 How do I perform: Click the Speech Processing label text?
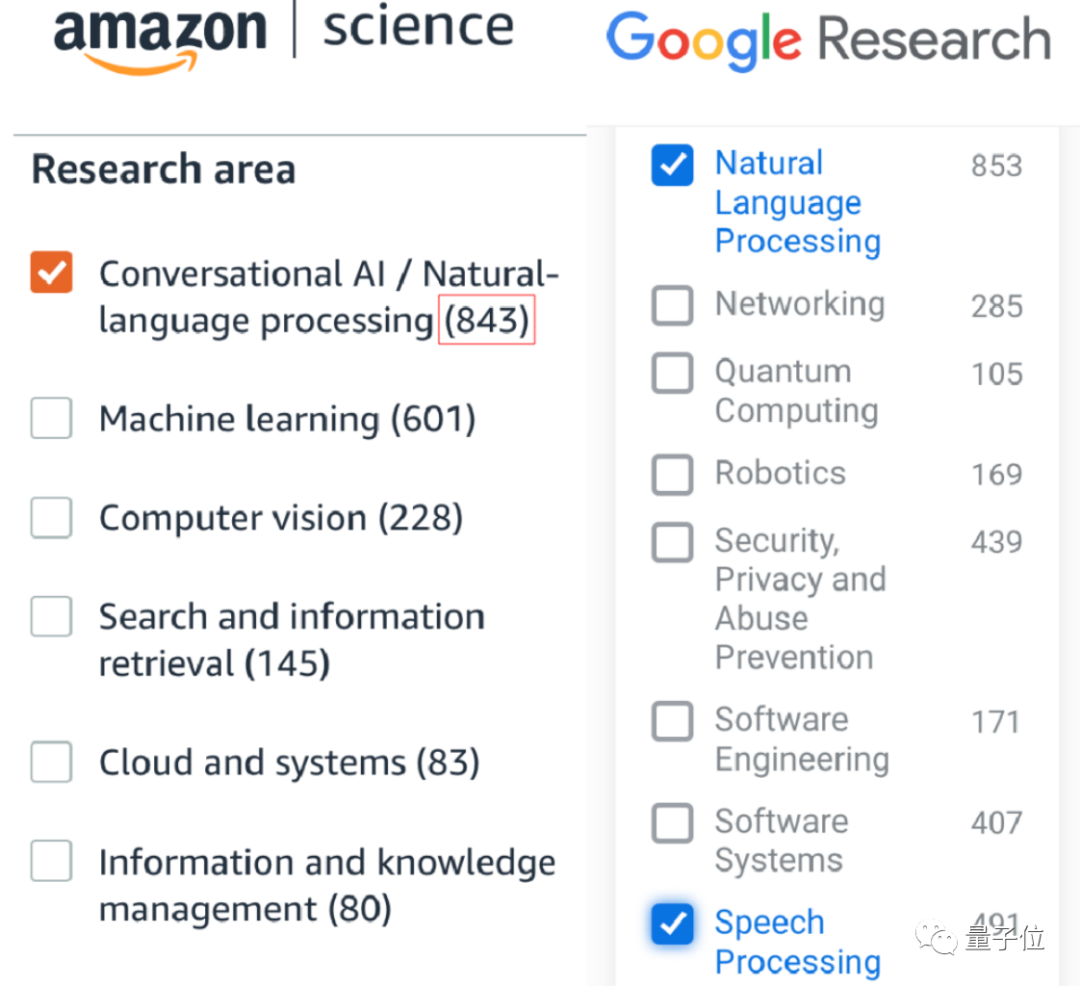[x=798, y=943]
